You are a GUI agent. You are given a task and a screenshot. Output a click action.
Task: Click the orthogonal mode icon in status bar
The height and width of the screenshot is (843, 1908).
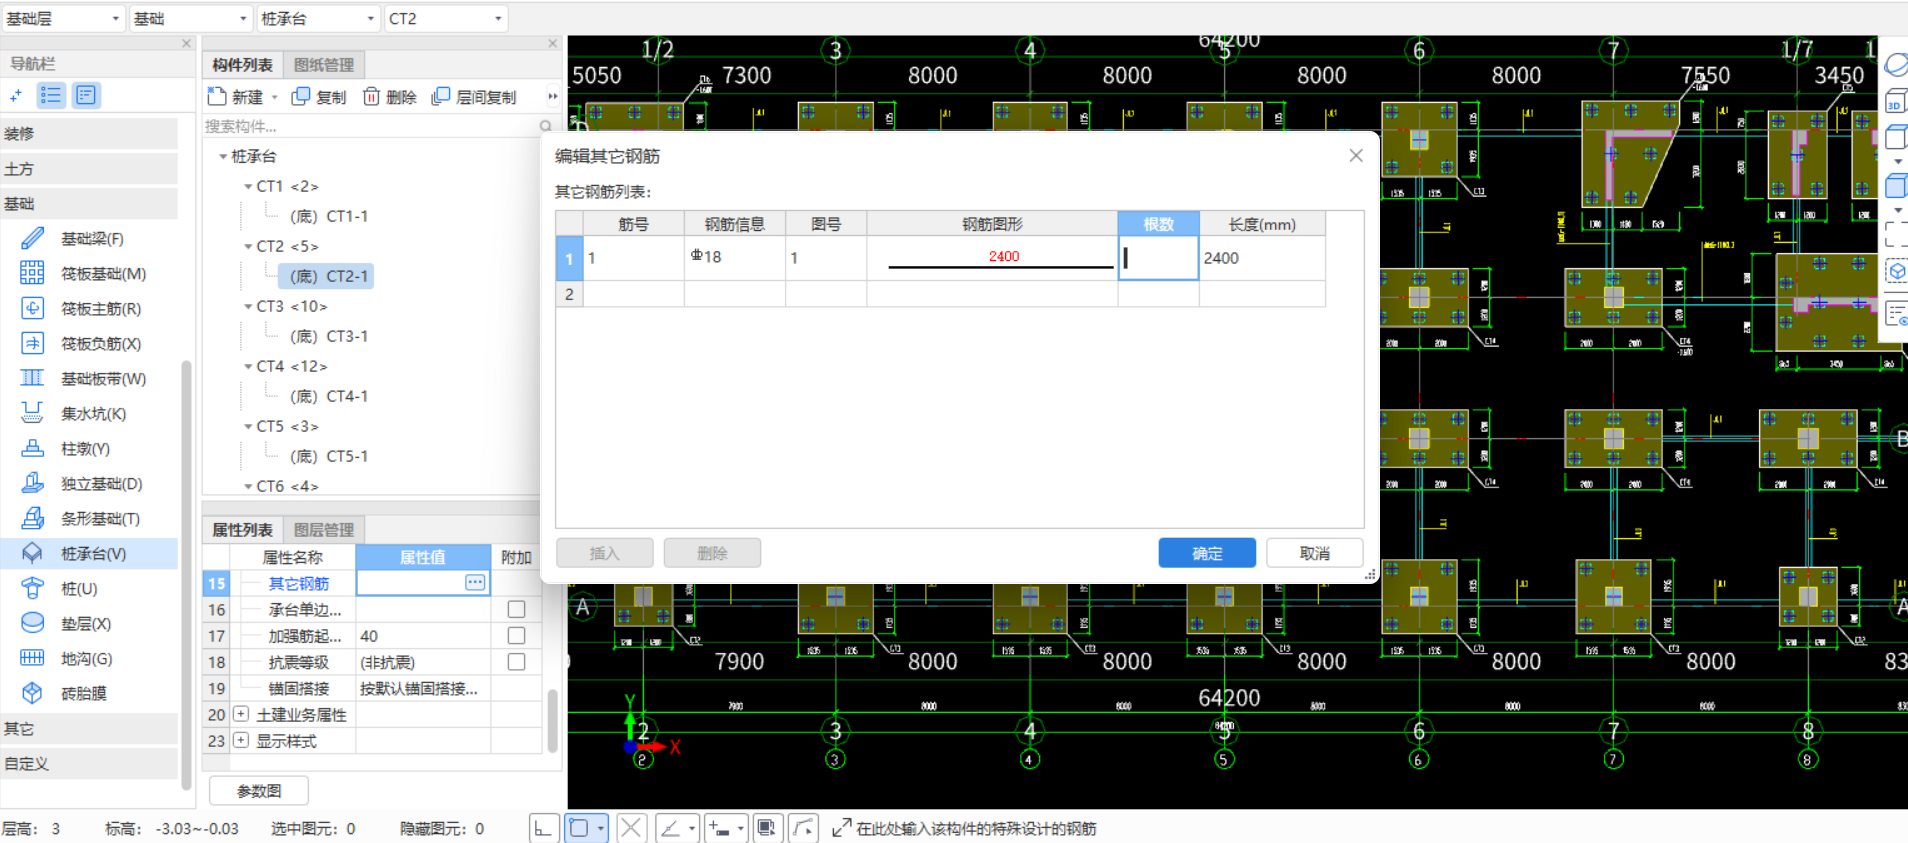click(x=543, y=828)
